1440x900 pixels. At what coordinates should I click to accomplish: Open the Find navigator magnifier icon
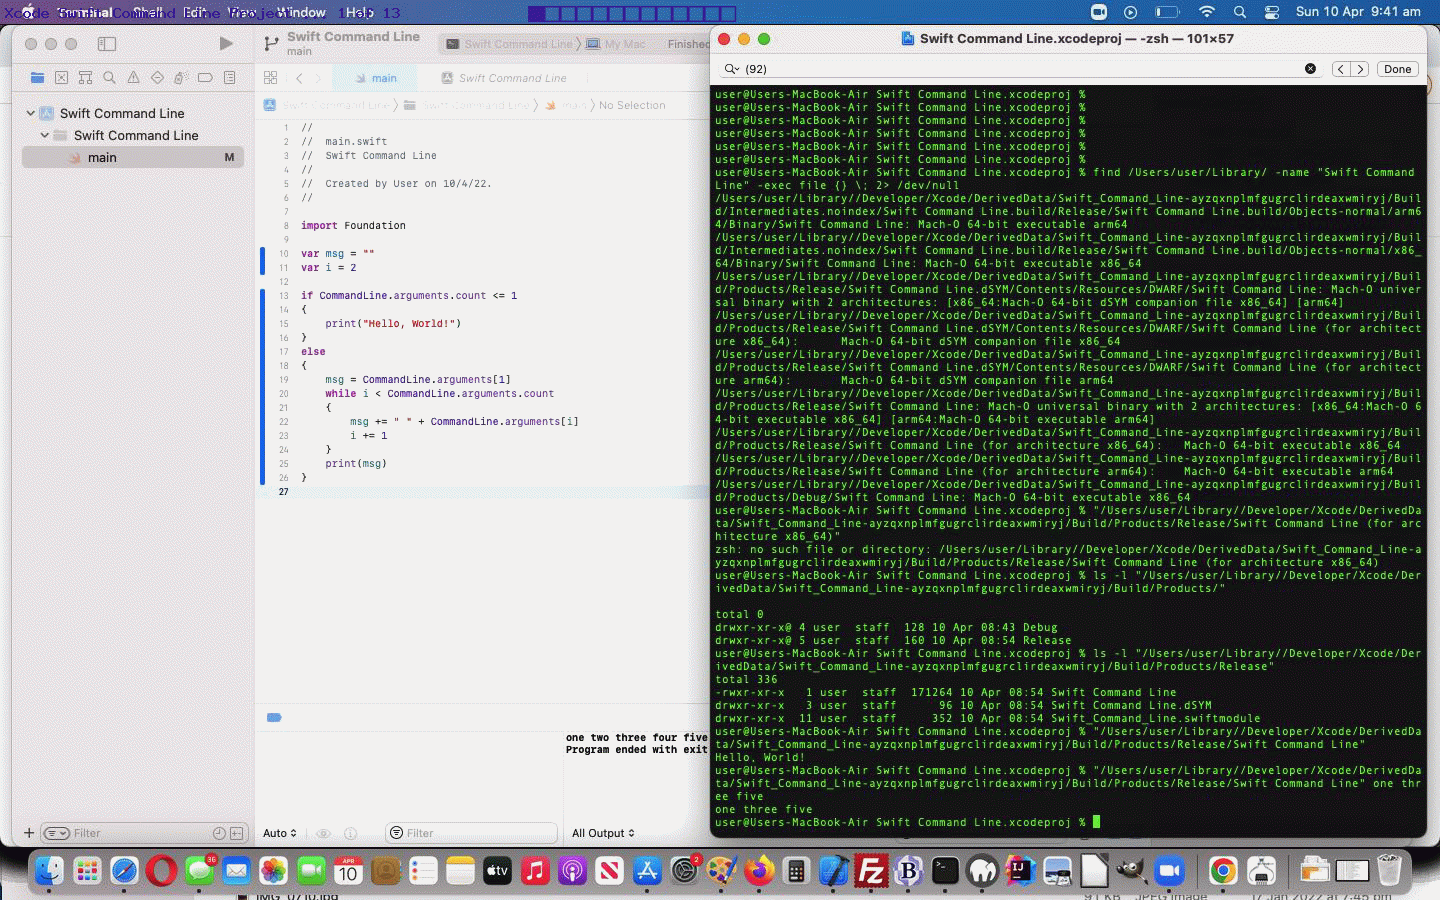109,77
